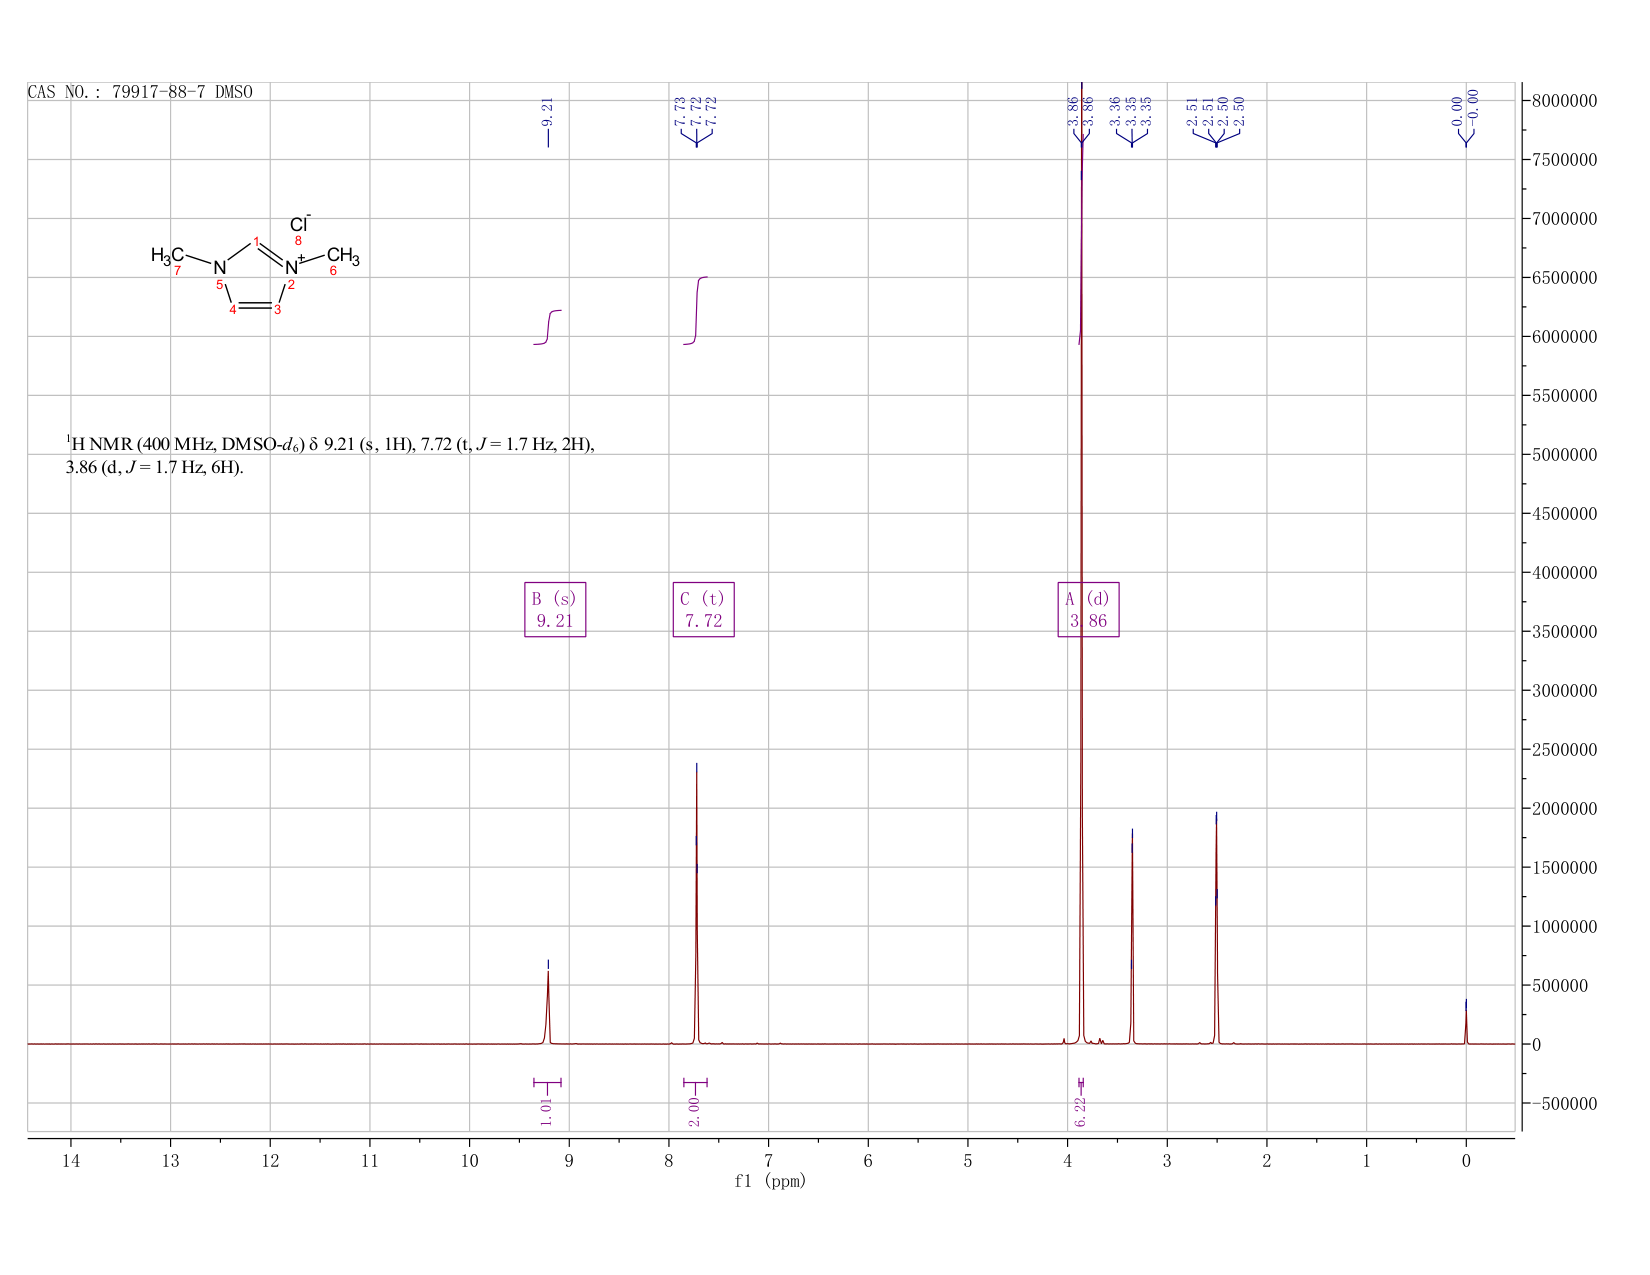Viewport: 1650px width, 1275px height.
Task: Click the integral value 2.00 label
Action: (694, 1110)
